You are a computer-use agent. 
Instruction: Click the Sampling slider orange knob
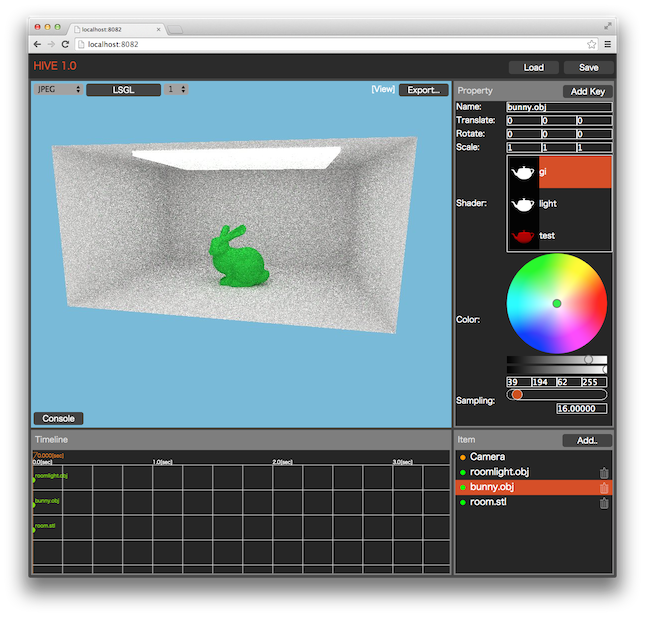517,395
